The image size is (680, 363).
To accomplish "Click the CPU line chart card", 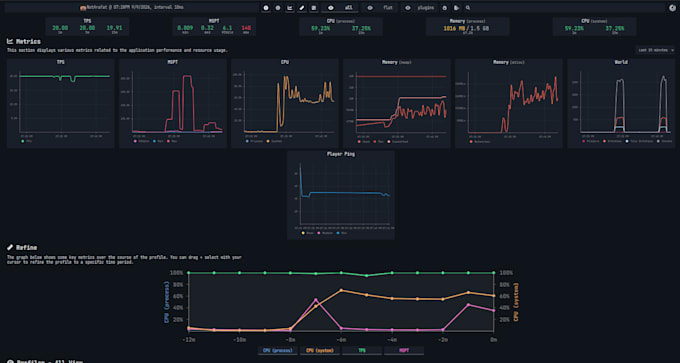I will pos(285,103).
